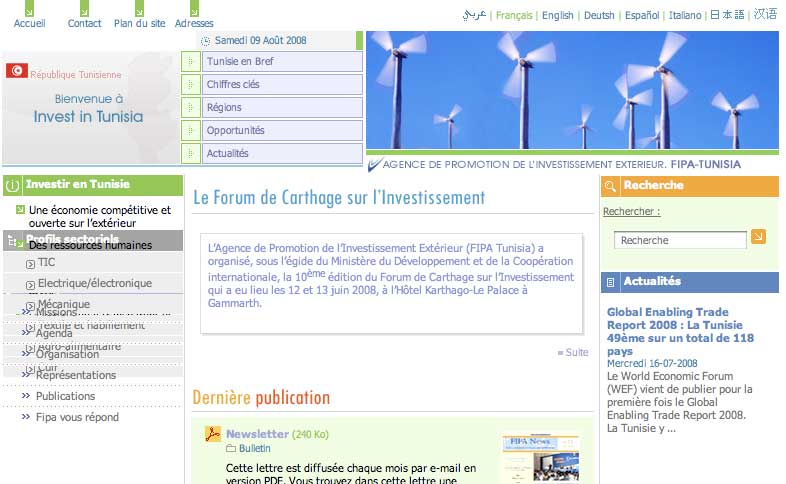Switch language to Français
The image size is (786, 484).
point(514,16)
